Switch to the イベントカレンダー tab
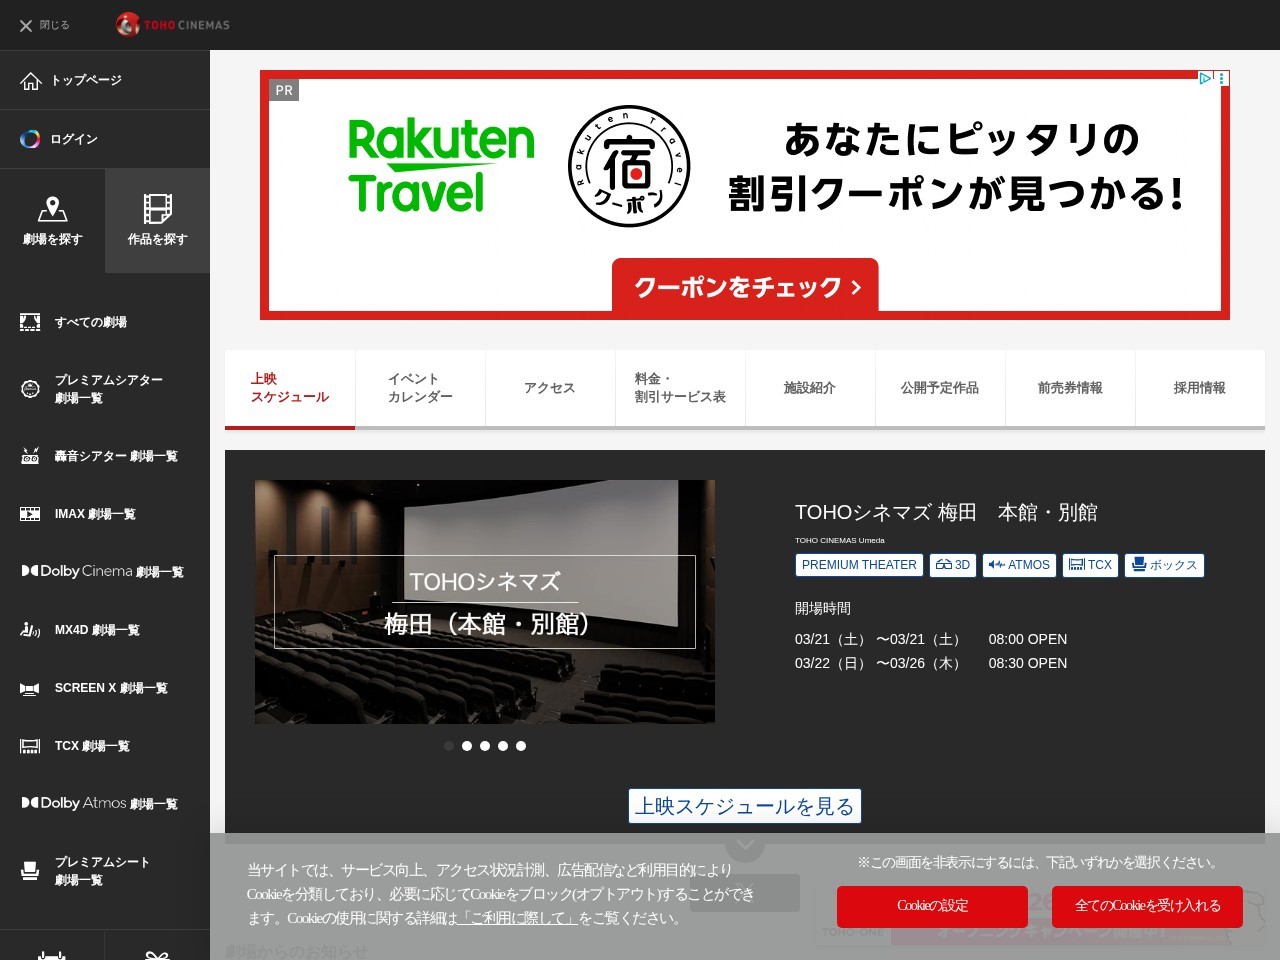Image resolution: width=1280 pixels, height=960 pixels. click(420, 388)
